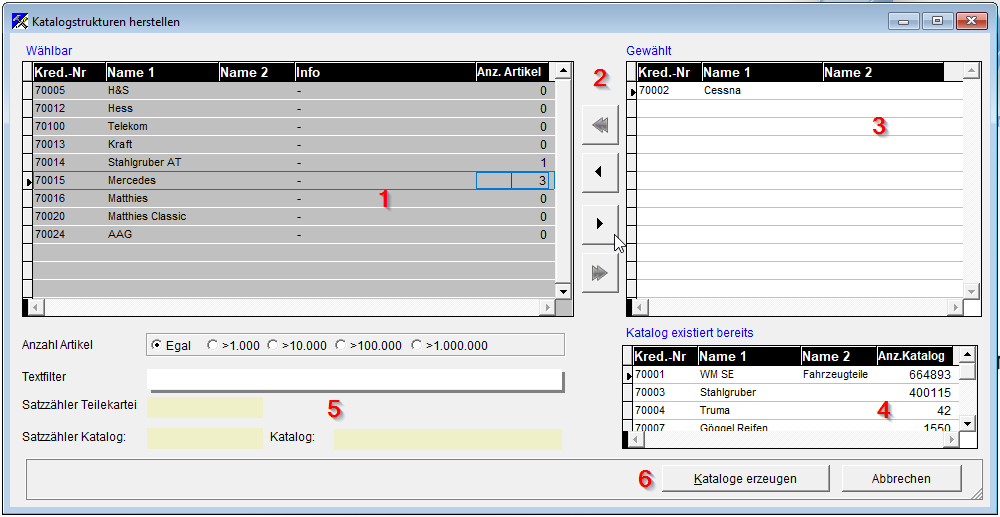Select the Egal radio option
1000x517 pixels.
click(x=156, y=345)
